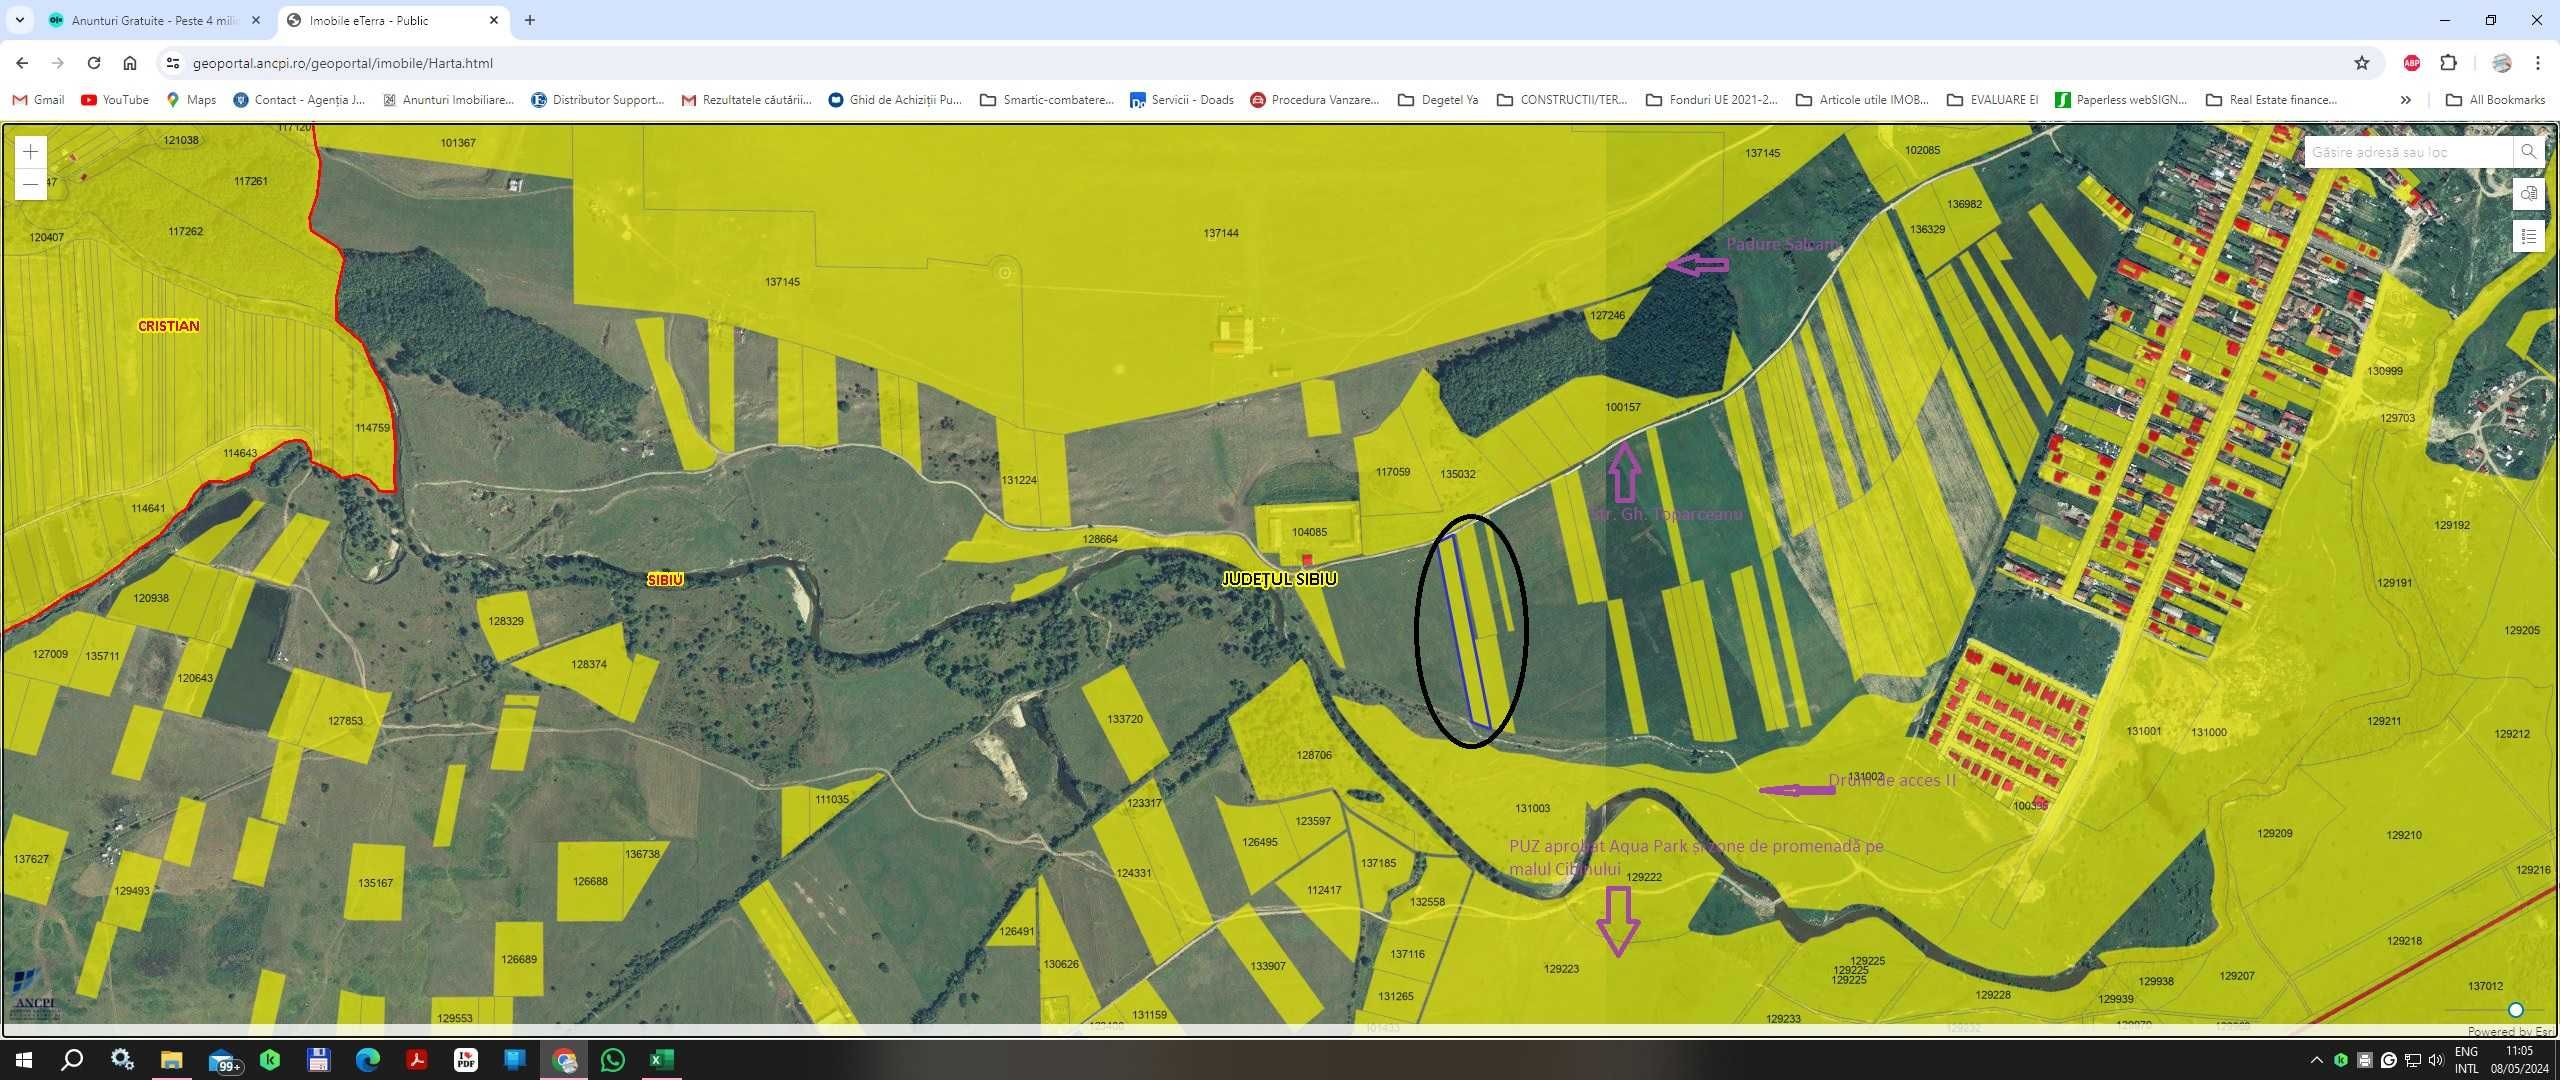2560x1080 pixels.
Task: Open the All Bookmarks folder
Action: (2495, 100)
